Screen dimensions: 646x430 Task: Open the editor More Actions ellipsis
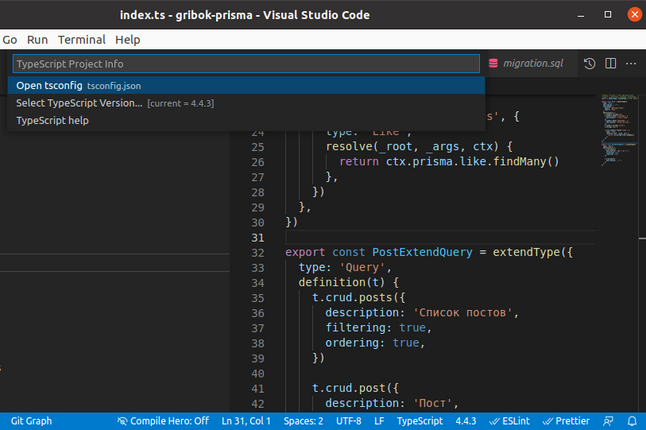point(631,63)
